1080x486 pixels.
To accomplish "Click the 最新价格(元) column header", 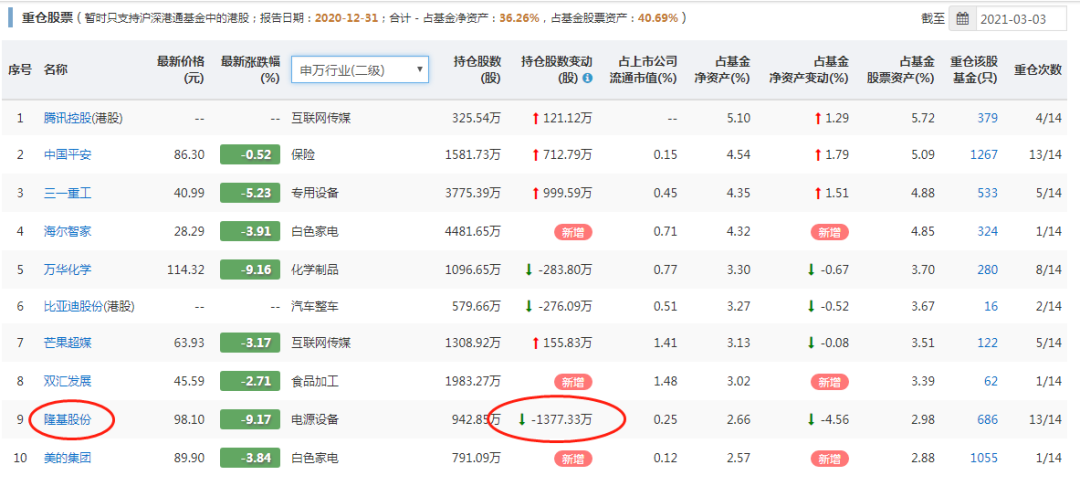I will tap(181, 70).
